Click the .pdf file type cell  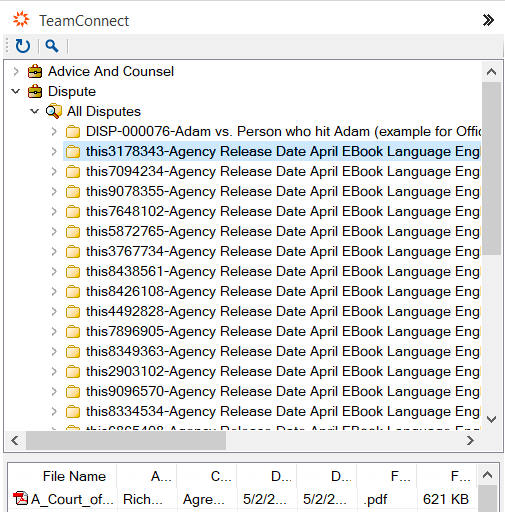click(x=376, y=499)
